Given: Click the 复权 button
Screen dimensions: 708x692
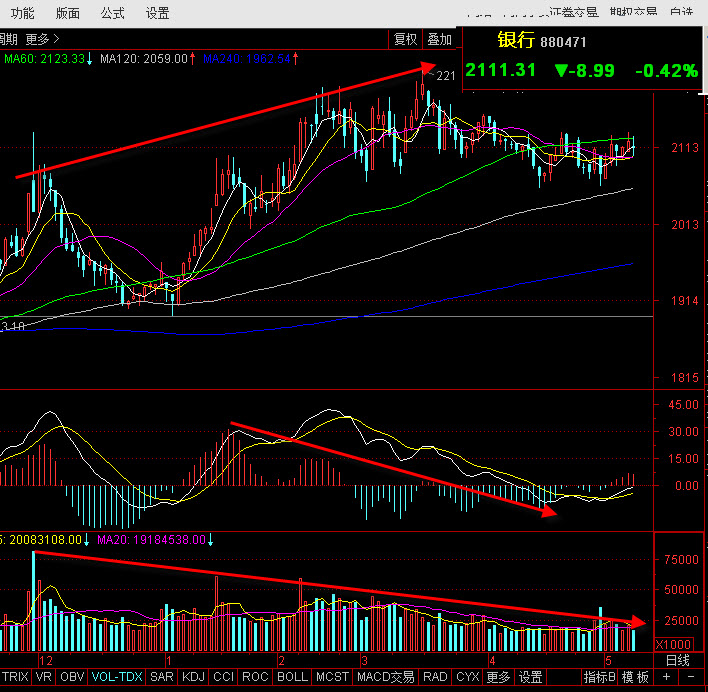Looking at the screenshot, I should coord(405,39).
